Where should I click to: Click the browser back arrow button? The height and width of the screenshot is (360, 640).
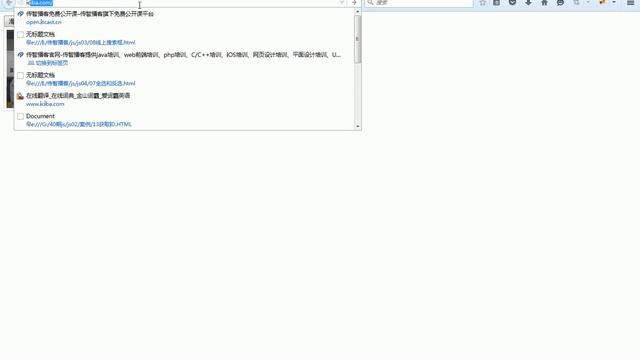pyautogui.click(x=8, y=2)
